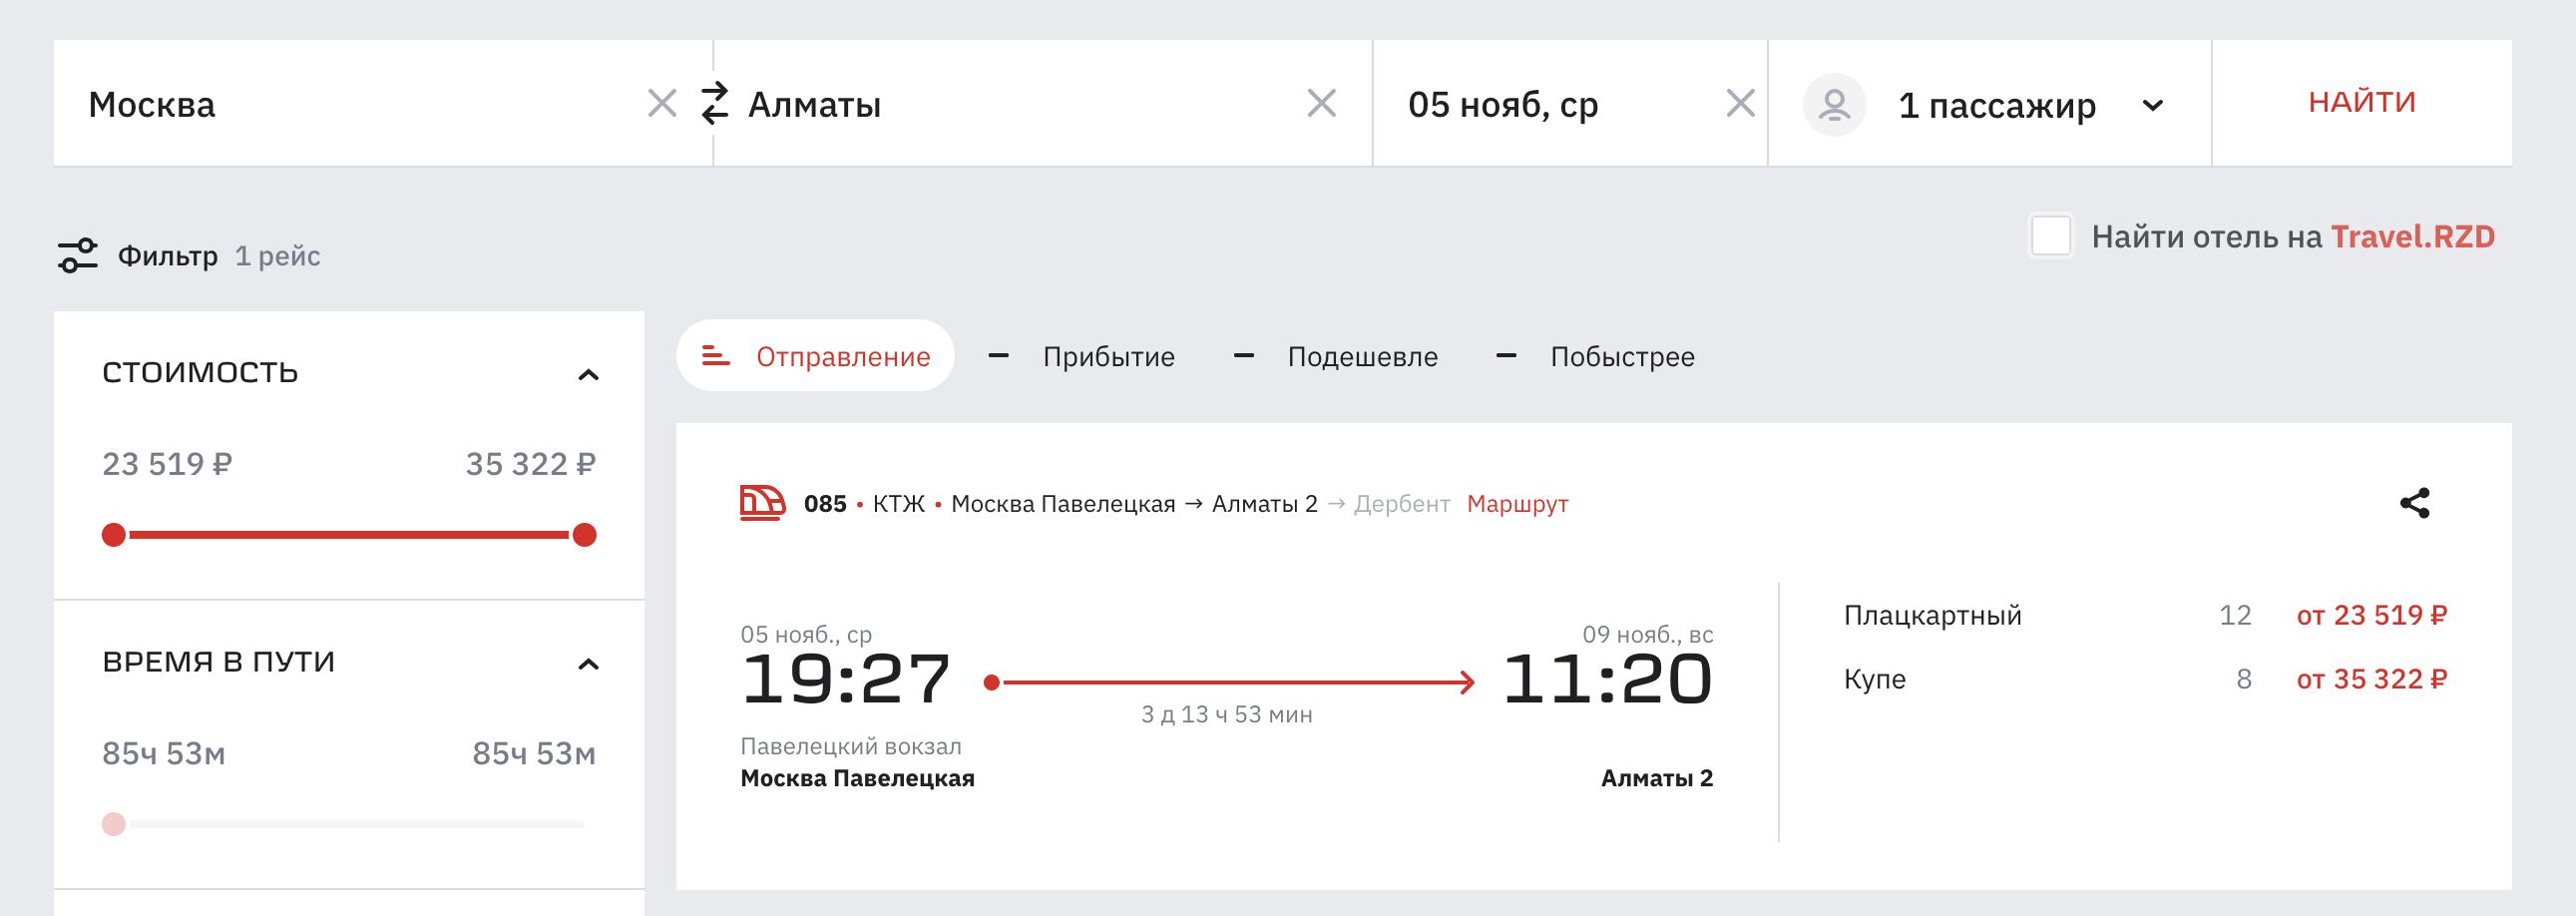
Task: Share train 085 route
Action: [2414, 503]
